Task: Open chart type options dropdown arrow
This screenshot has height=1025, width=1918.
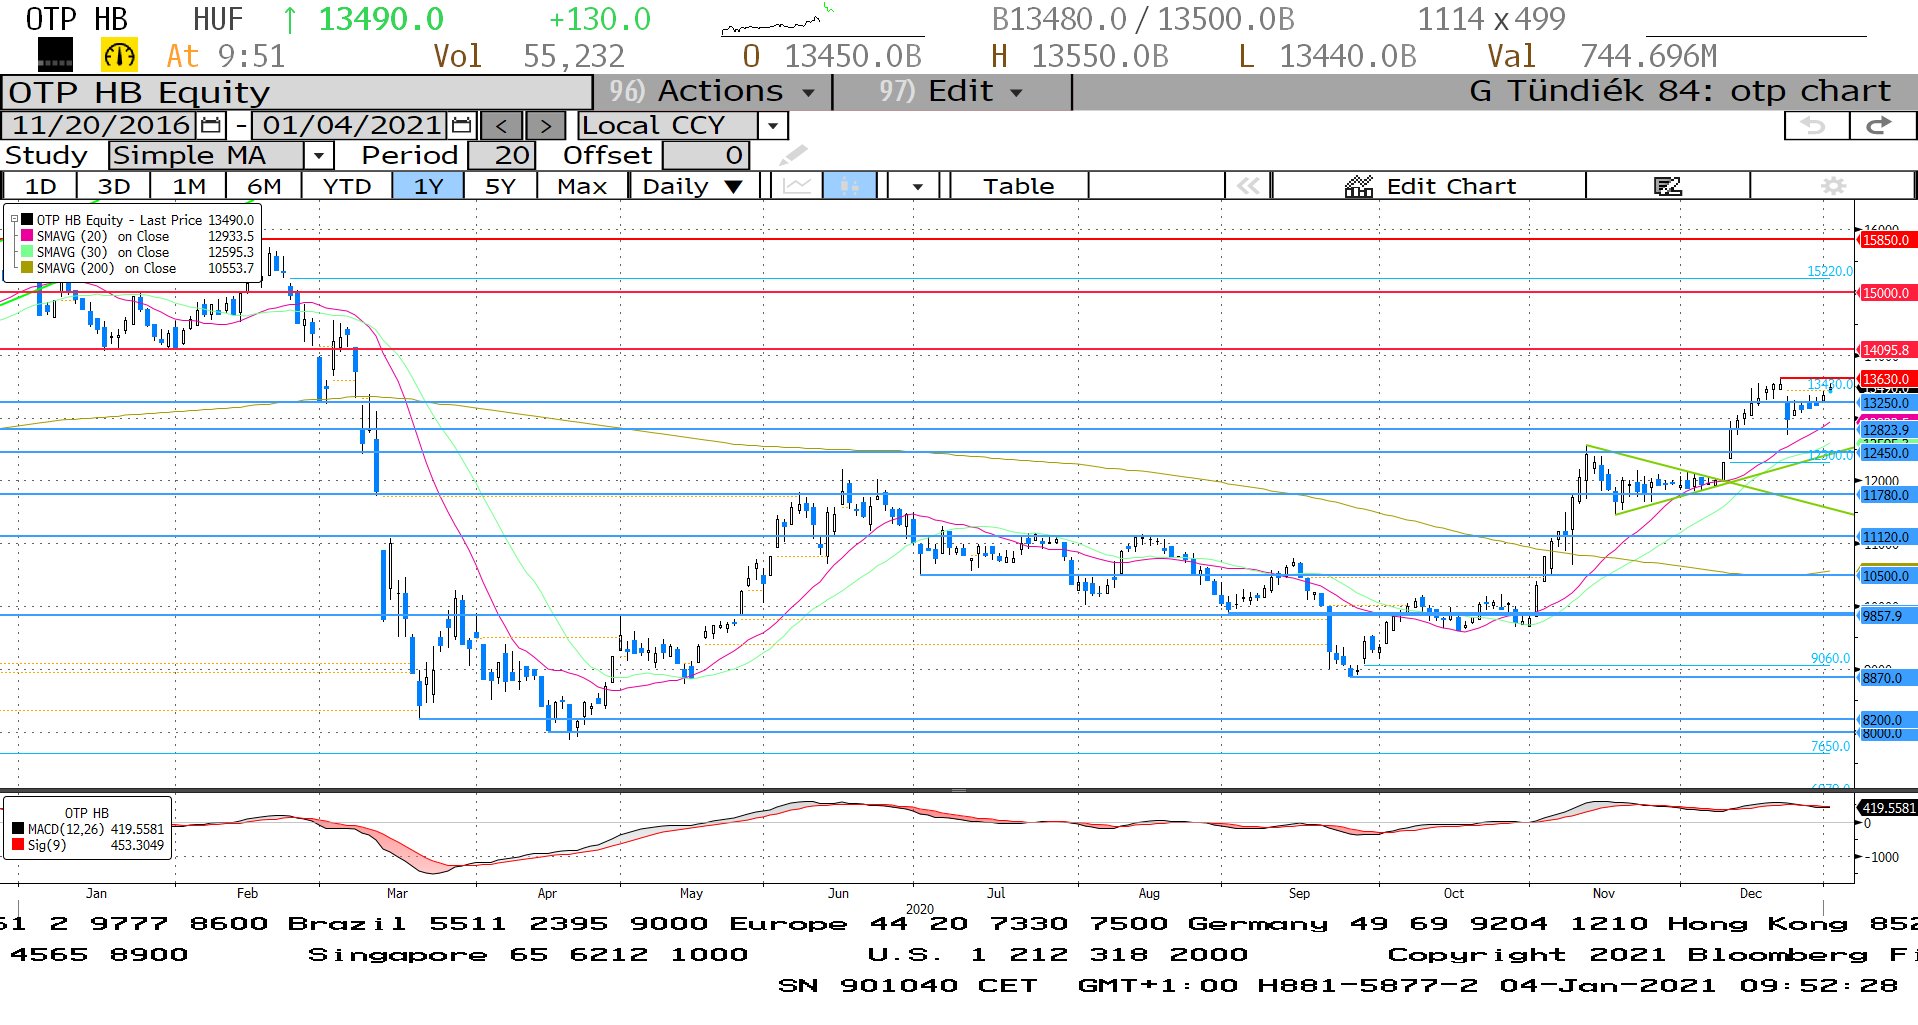Action: pyautogui.click(x=917, y=186)
